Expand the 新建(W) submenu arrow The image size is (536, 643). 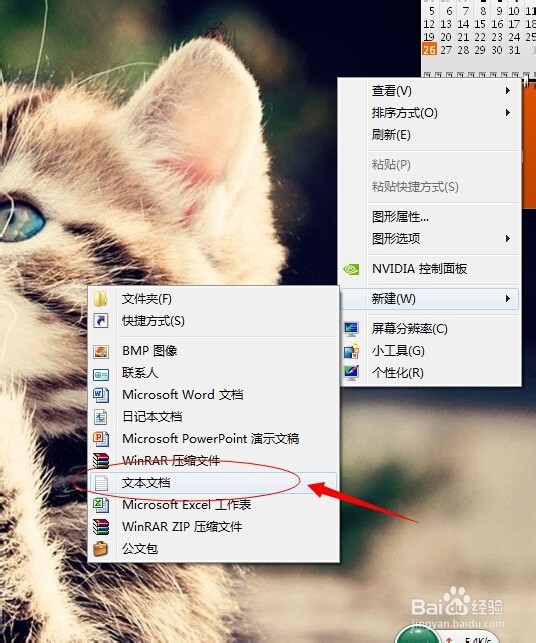coord(508,299)
